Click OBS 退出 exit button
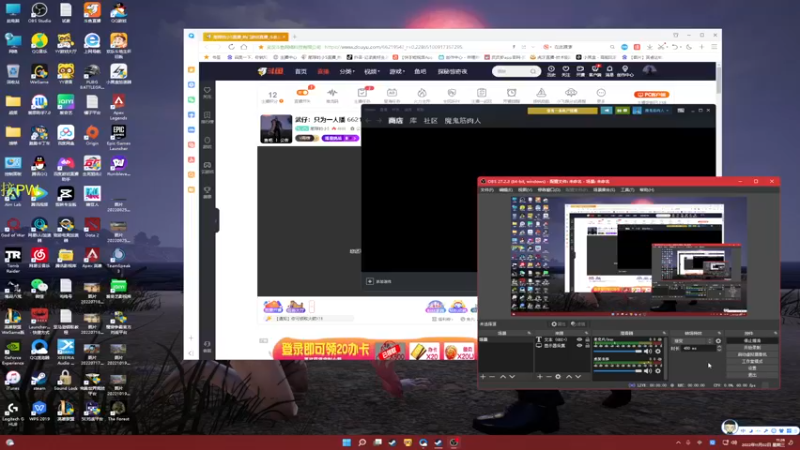The height and width of the screenshot is (450, 800). 753,374
